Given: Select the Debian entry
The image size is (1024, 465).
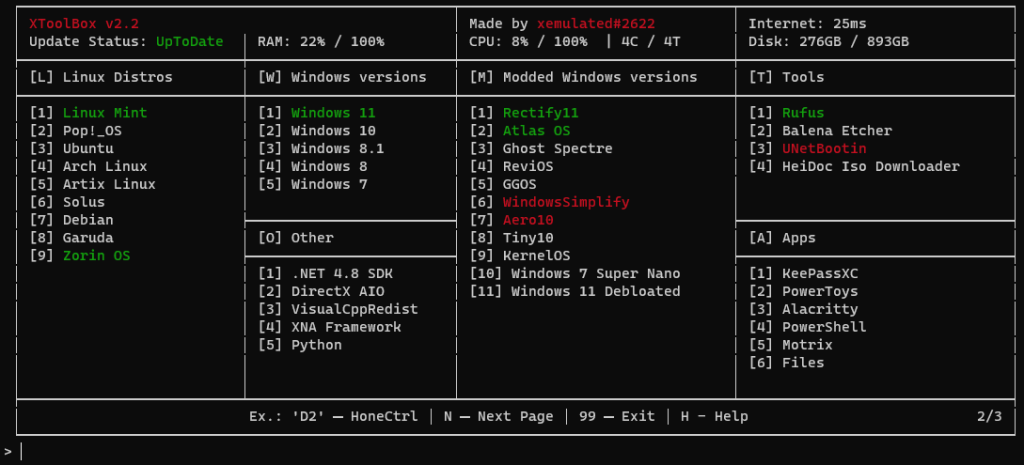Looking at the screenshot, I should (71, 220).
